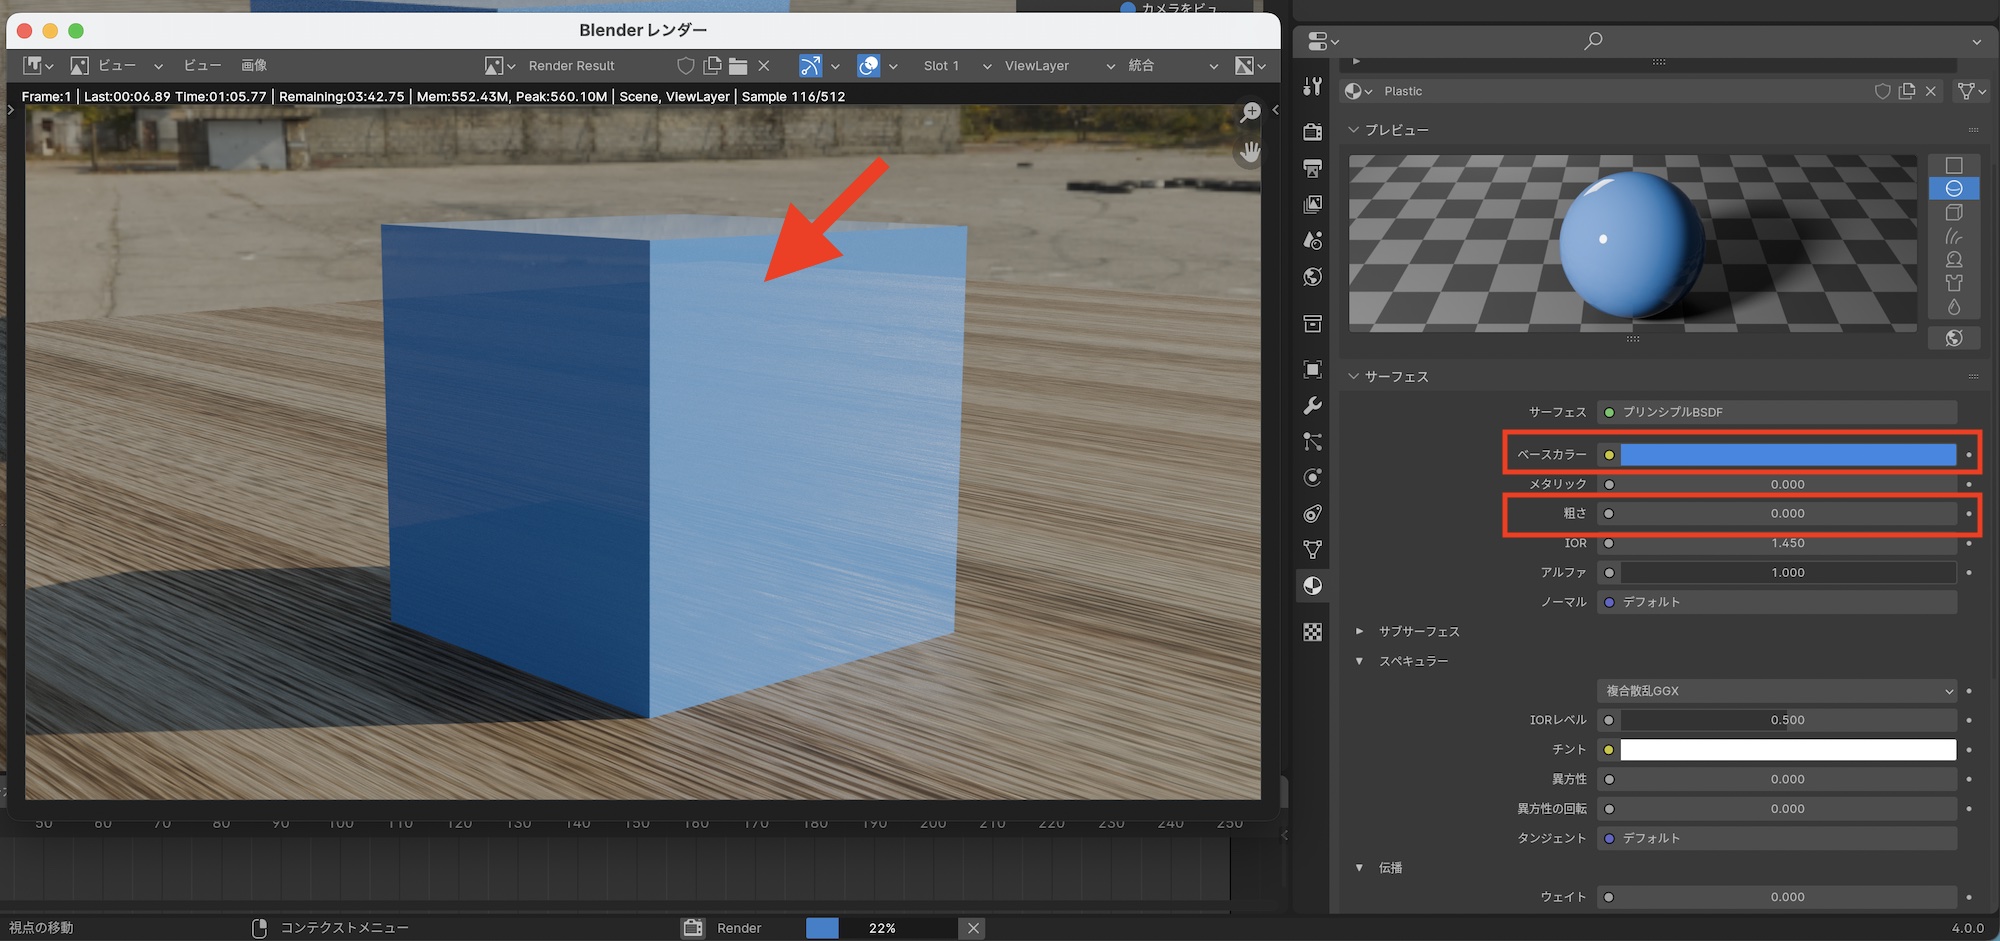Open the Tool properties tab
Image resolution: width=2000 pixels, height=941 pixels.
pyautogui.click(x=1313, y=87)
